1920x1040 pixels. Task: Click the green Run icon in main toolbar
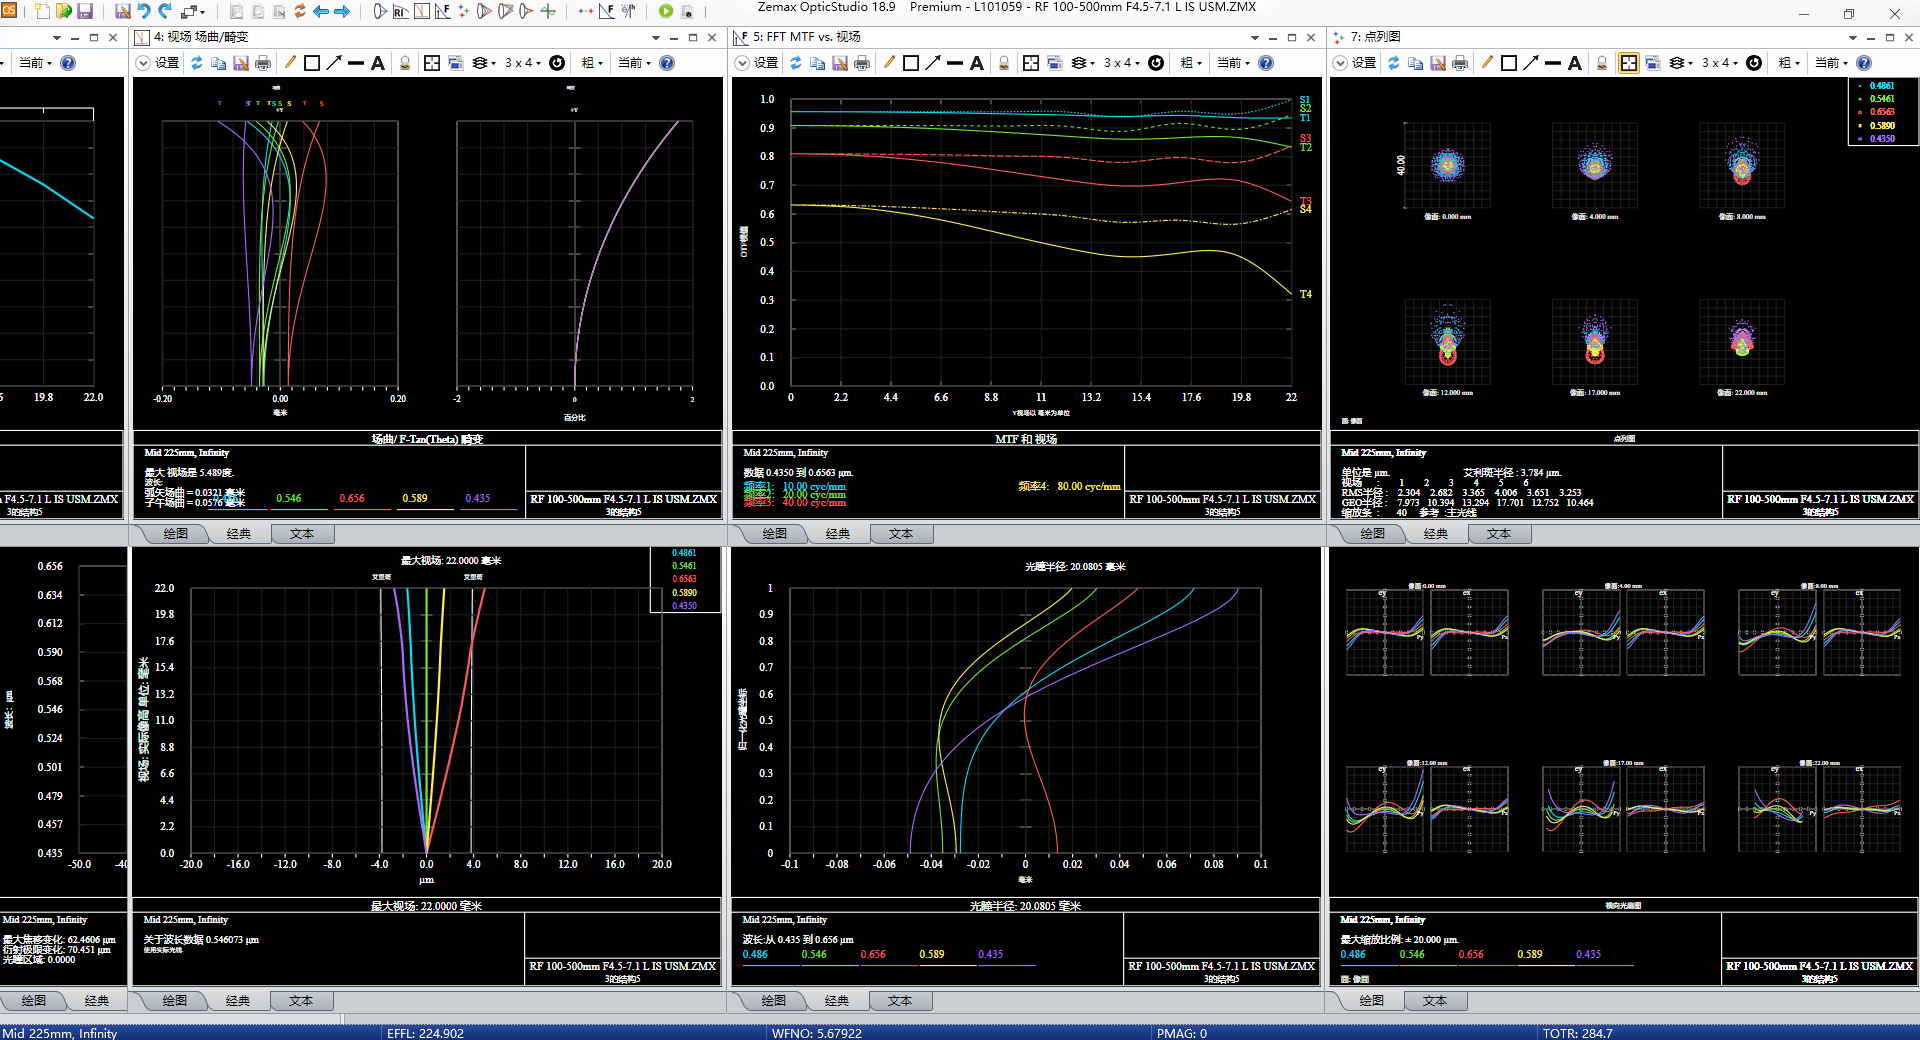(666, 11)
